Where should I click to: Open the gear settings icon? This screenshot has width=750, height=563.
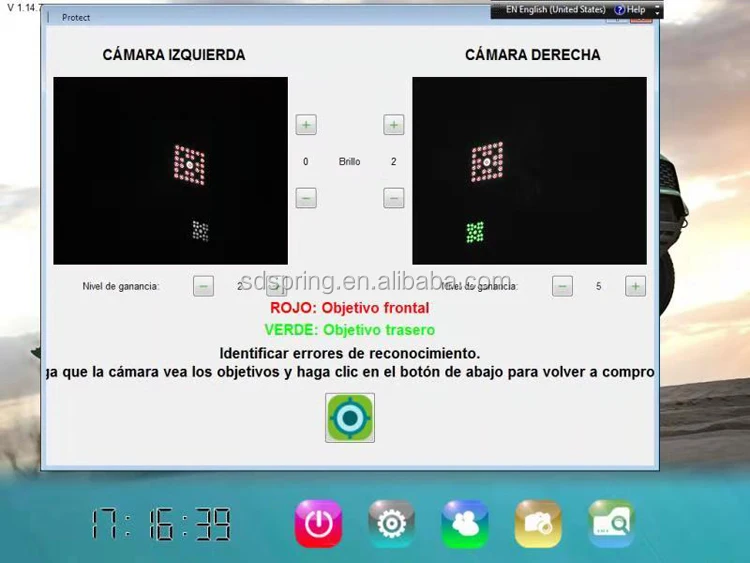(391, 524)
